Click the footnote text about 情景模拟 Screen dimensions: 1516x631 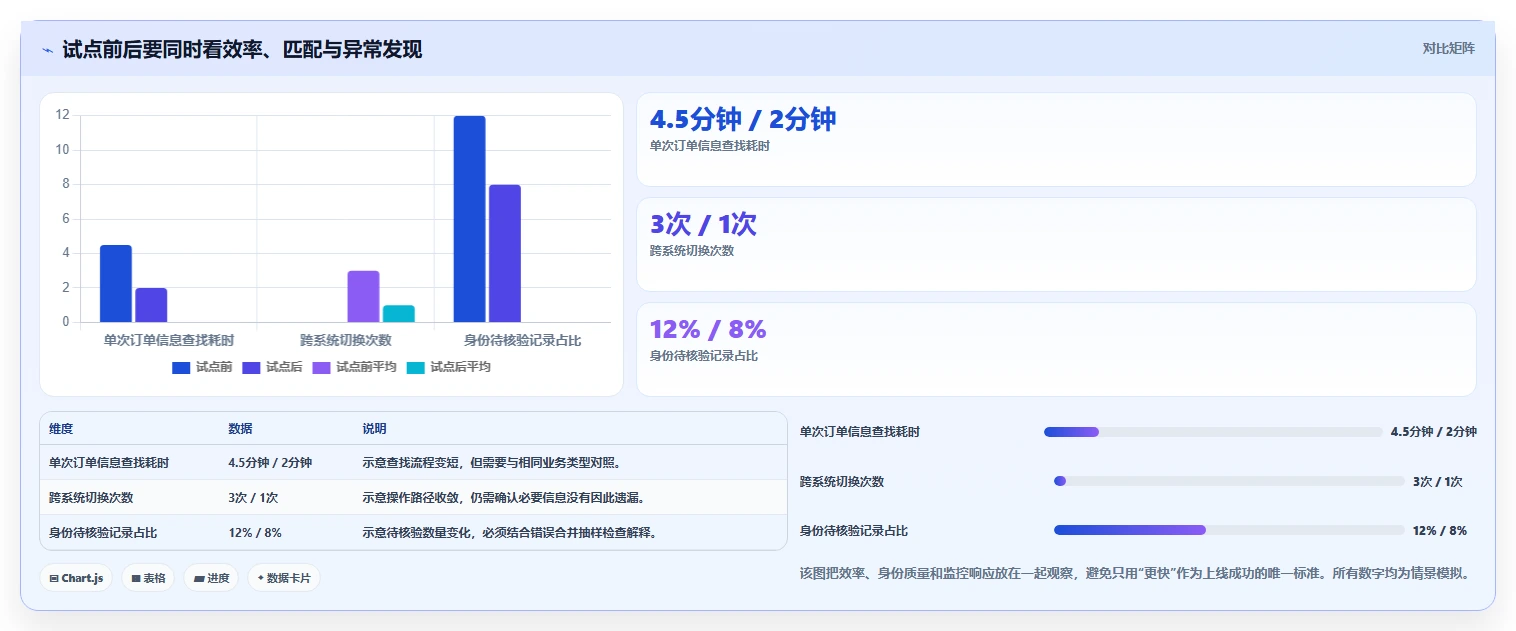pyautogui.click(x=1134, y=573)
